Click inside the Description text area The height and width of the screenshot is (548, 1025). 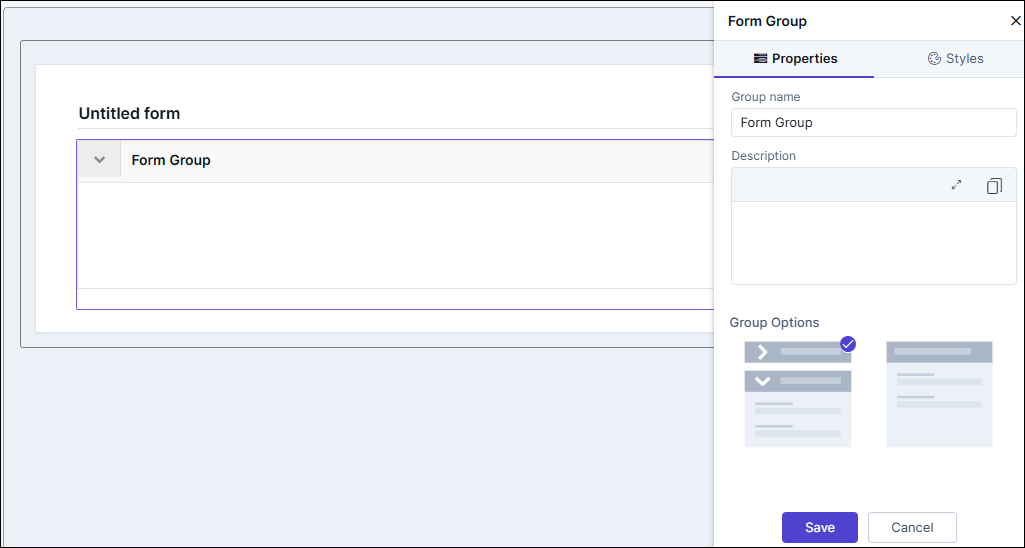pyautogui.click(x=873, y=243)
